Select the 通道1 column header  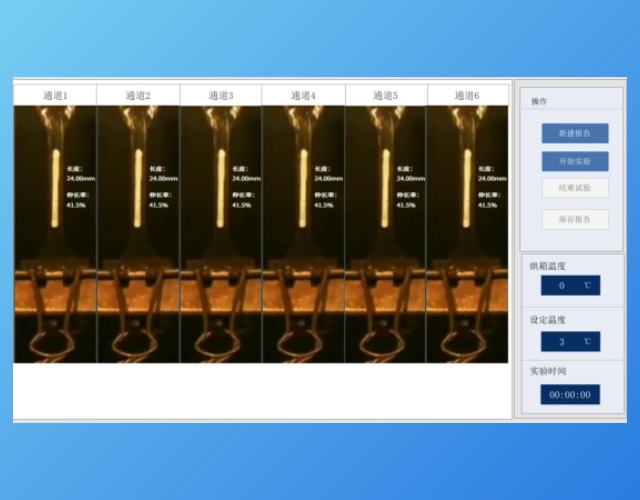55,96
